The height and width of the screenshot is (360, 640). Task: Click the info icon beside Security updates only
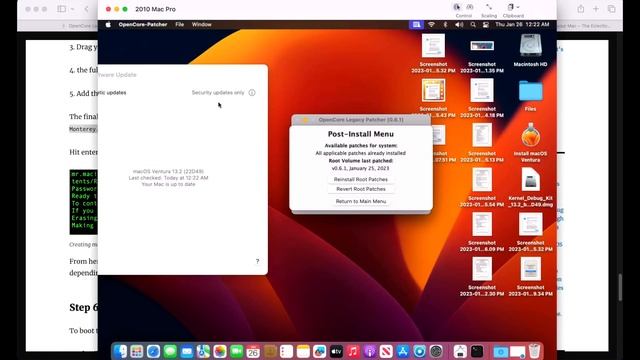[x=252, y=93]
